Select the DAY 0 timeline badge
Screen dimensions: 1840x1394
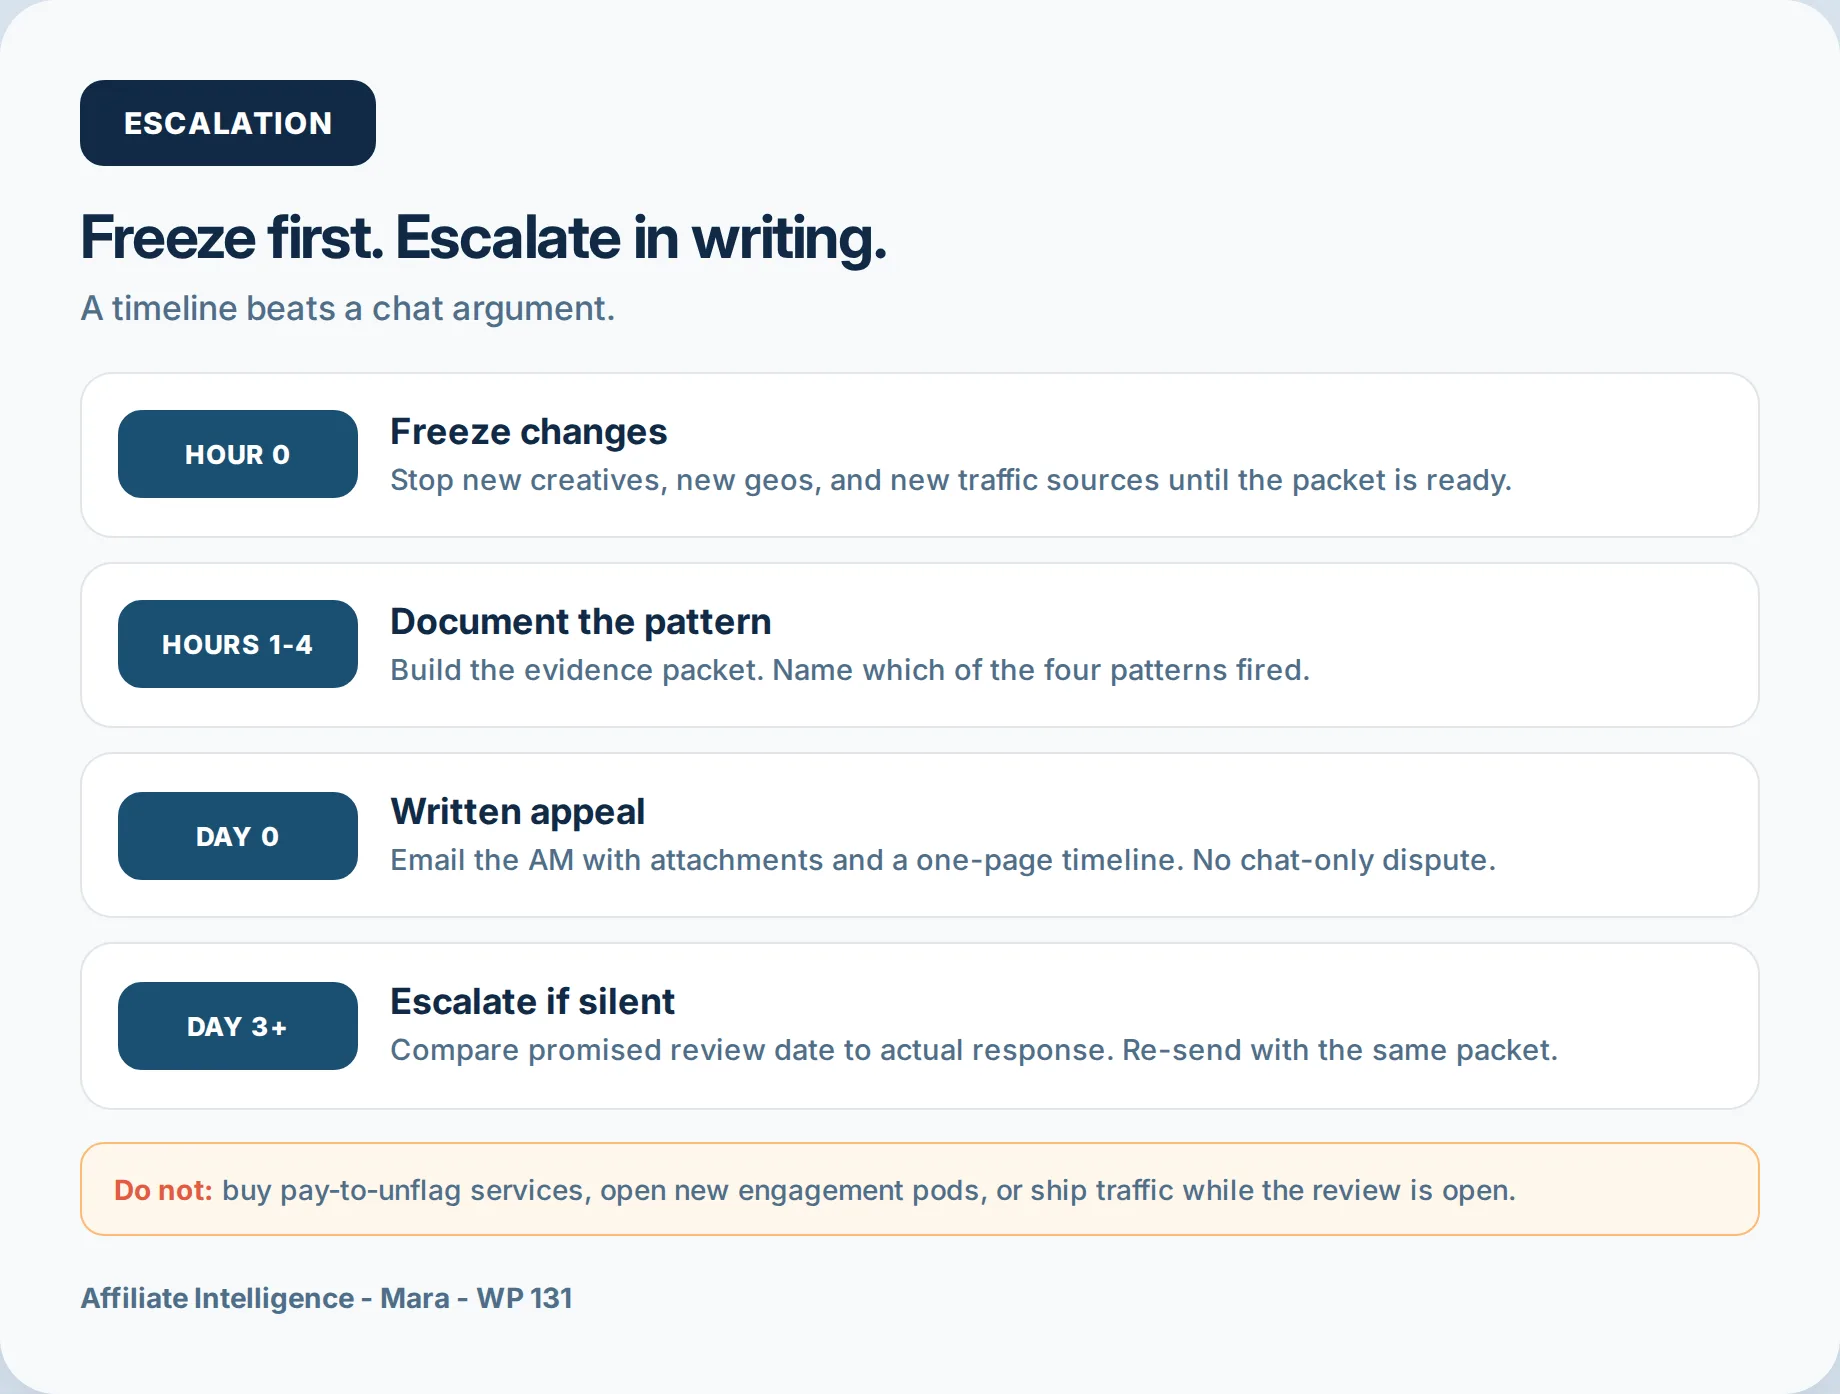pyautogui.click(x=238, y=836)
